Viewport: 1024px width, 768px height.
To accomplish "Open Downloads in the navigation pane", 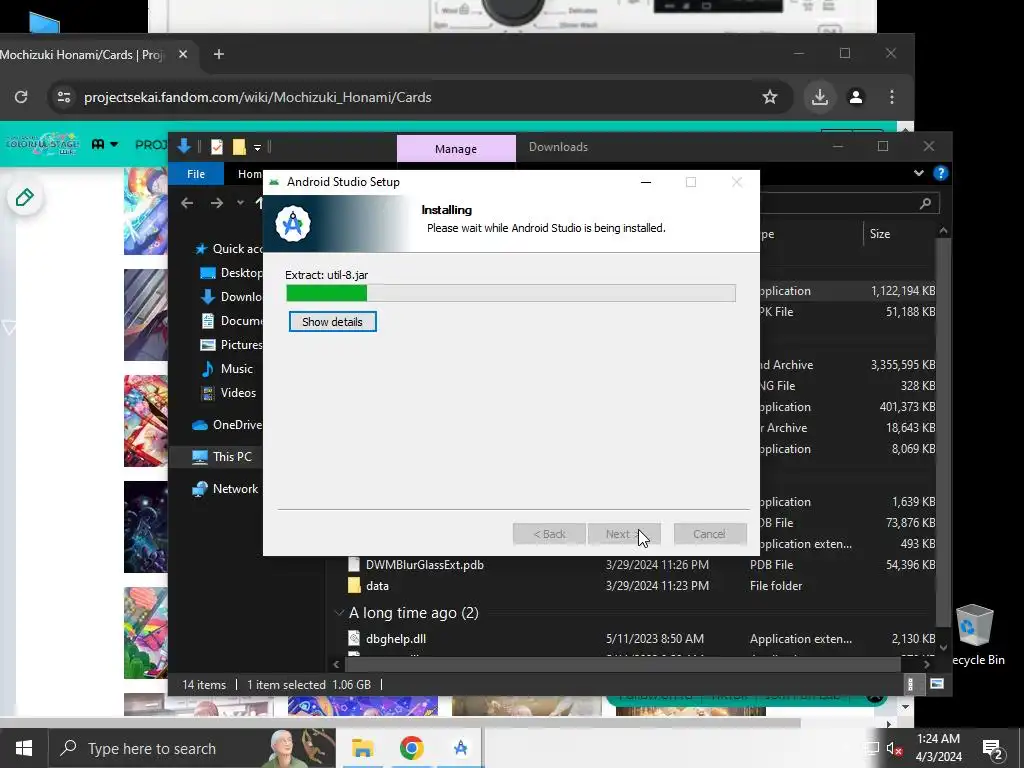I will point(232,296).
